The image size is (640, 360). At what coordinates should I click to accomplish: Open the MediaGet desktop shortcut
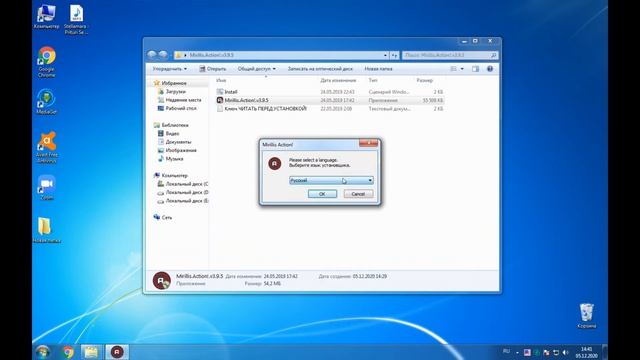pyautogui.click(x=46, y=102)
